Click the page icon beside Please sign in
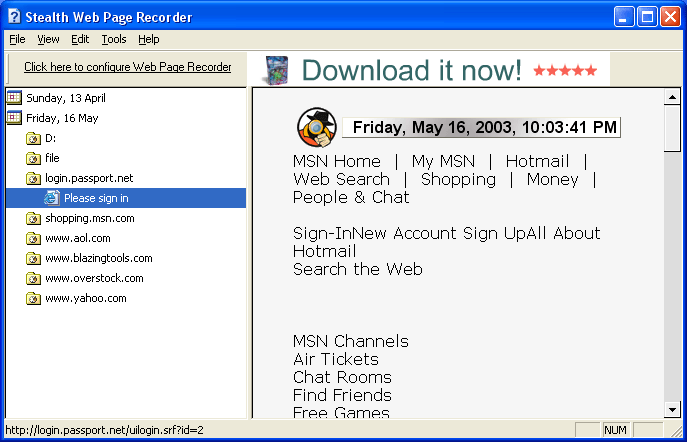 pyautogui.click(x=52, y=198)
